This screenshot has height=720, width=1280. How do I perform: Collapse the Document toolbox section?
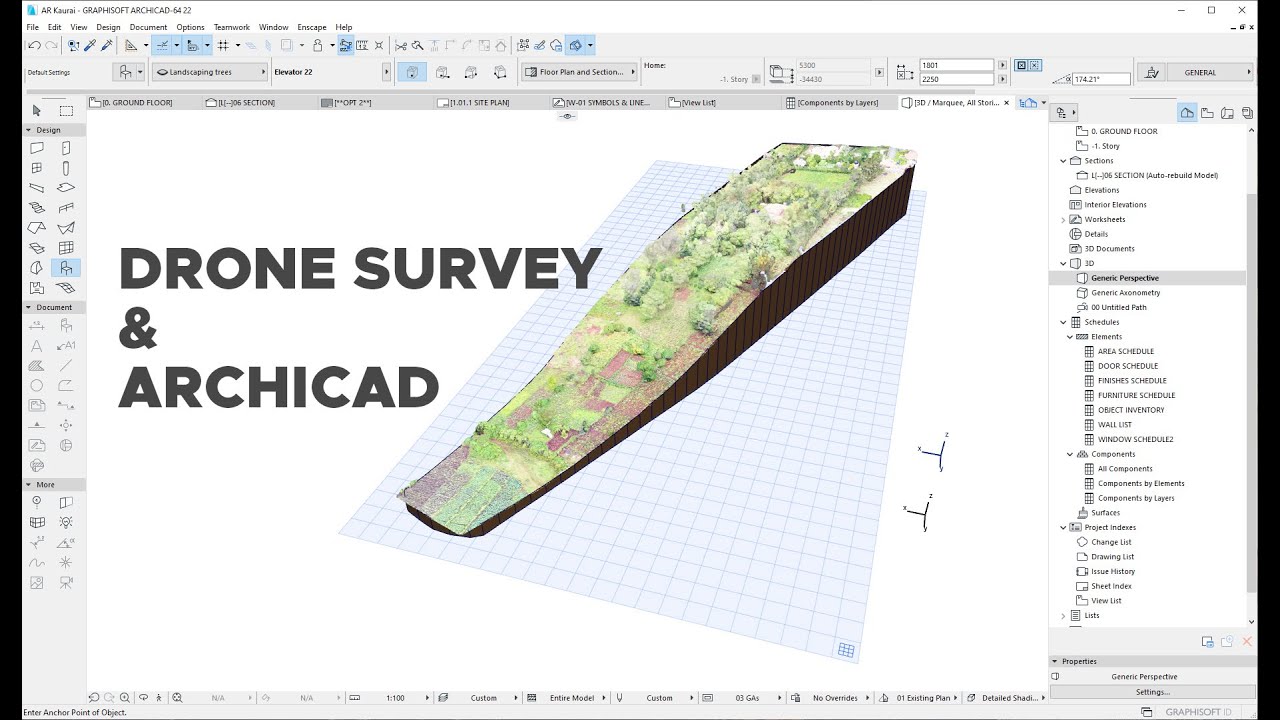(x=29, y=307)
